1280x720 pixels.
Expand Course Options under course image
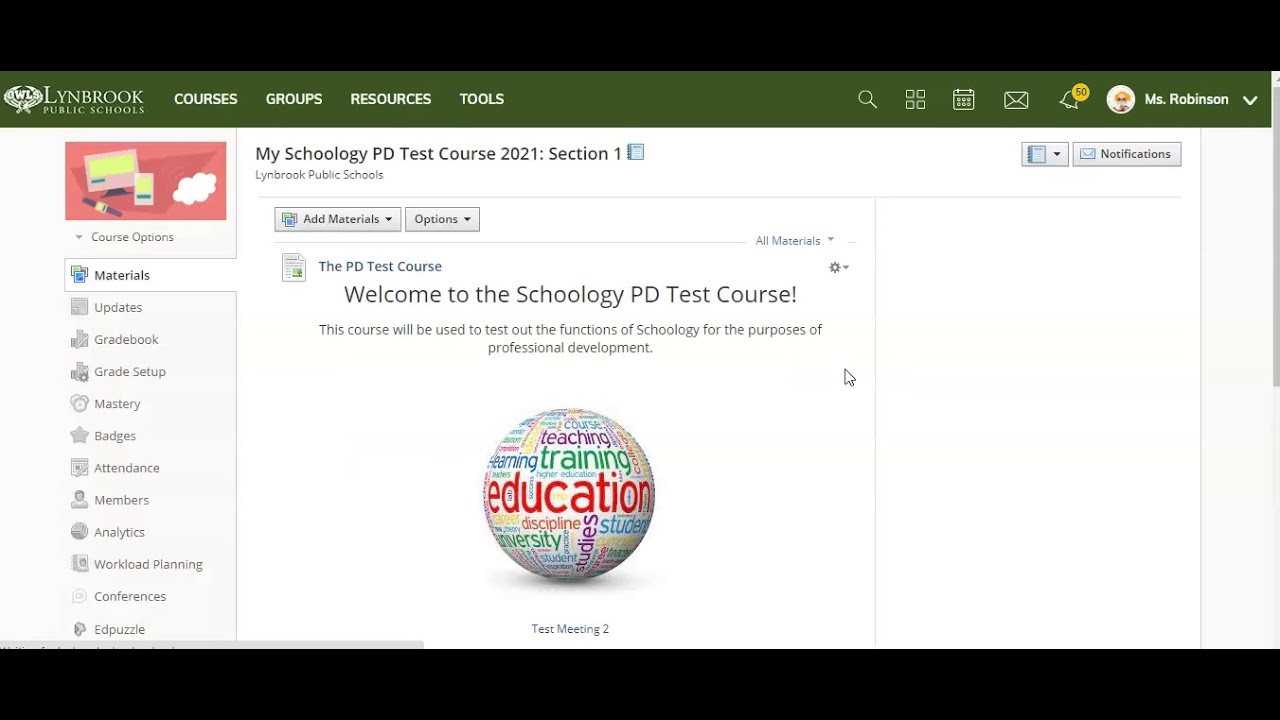pos(125,237)
